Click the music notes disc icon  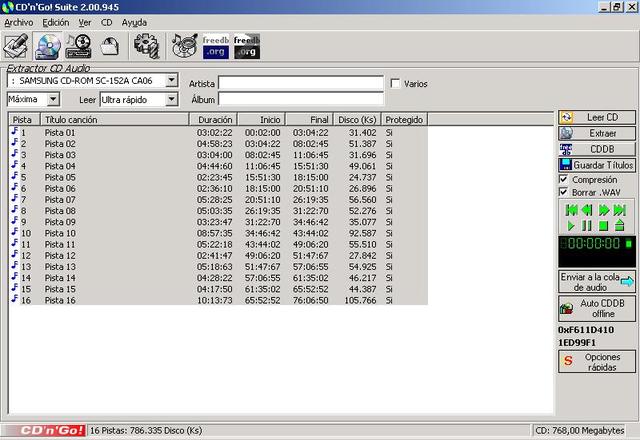(x=184, y=46)
